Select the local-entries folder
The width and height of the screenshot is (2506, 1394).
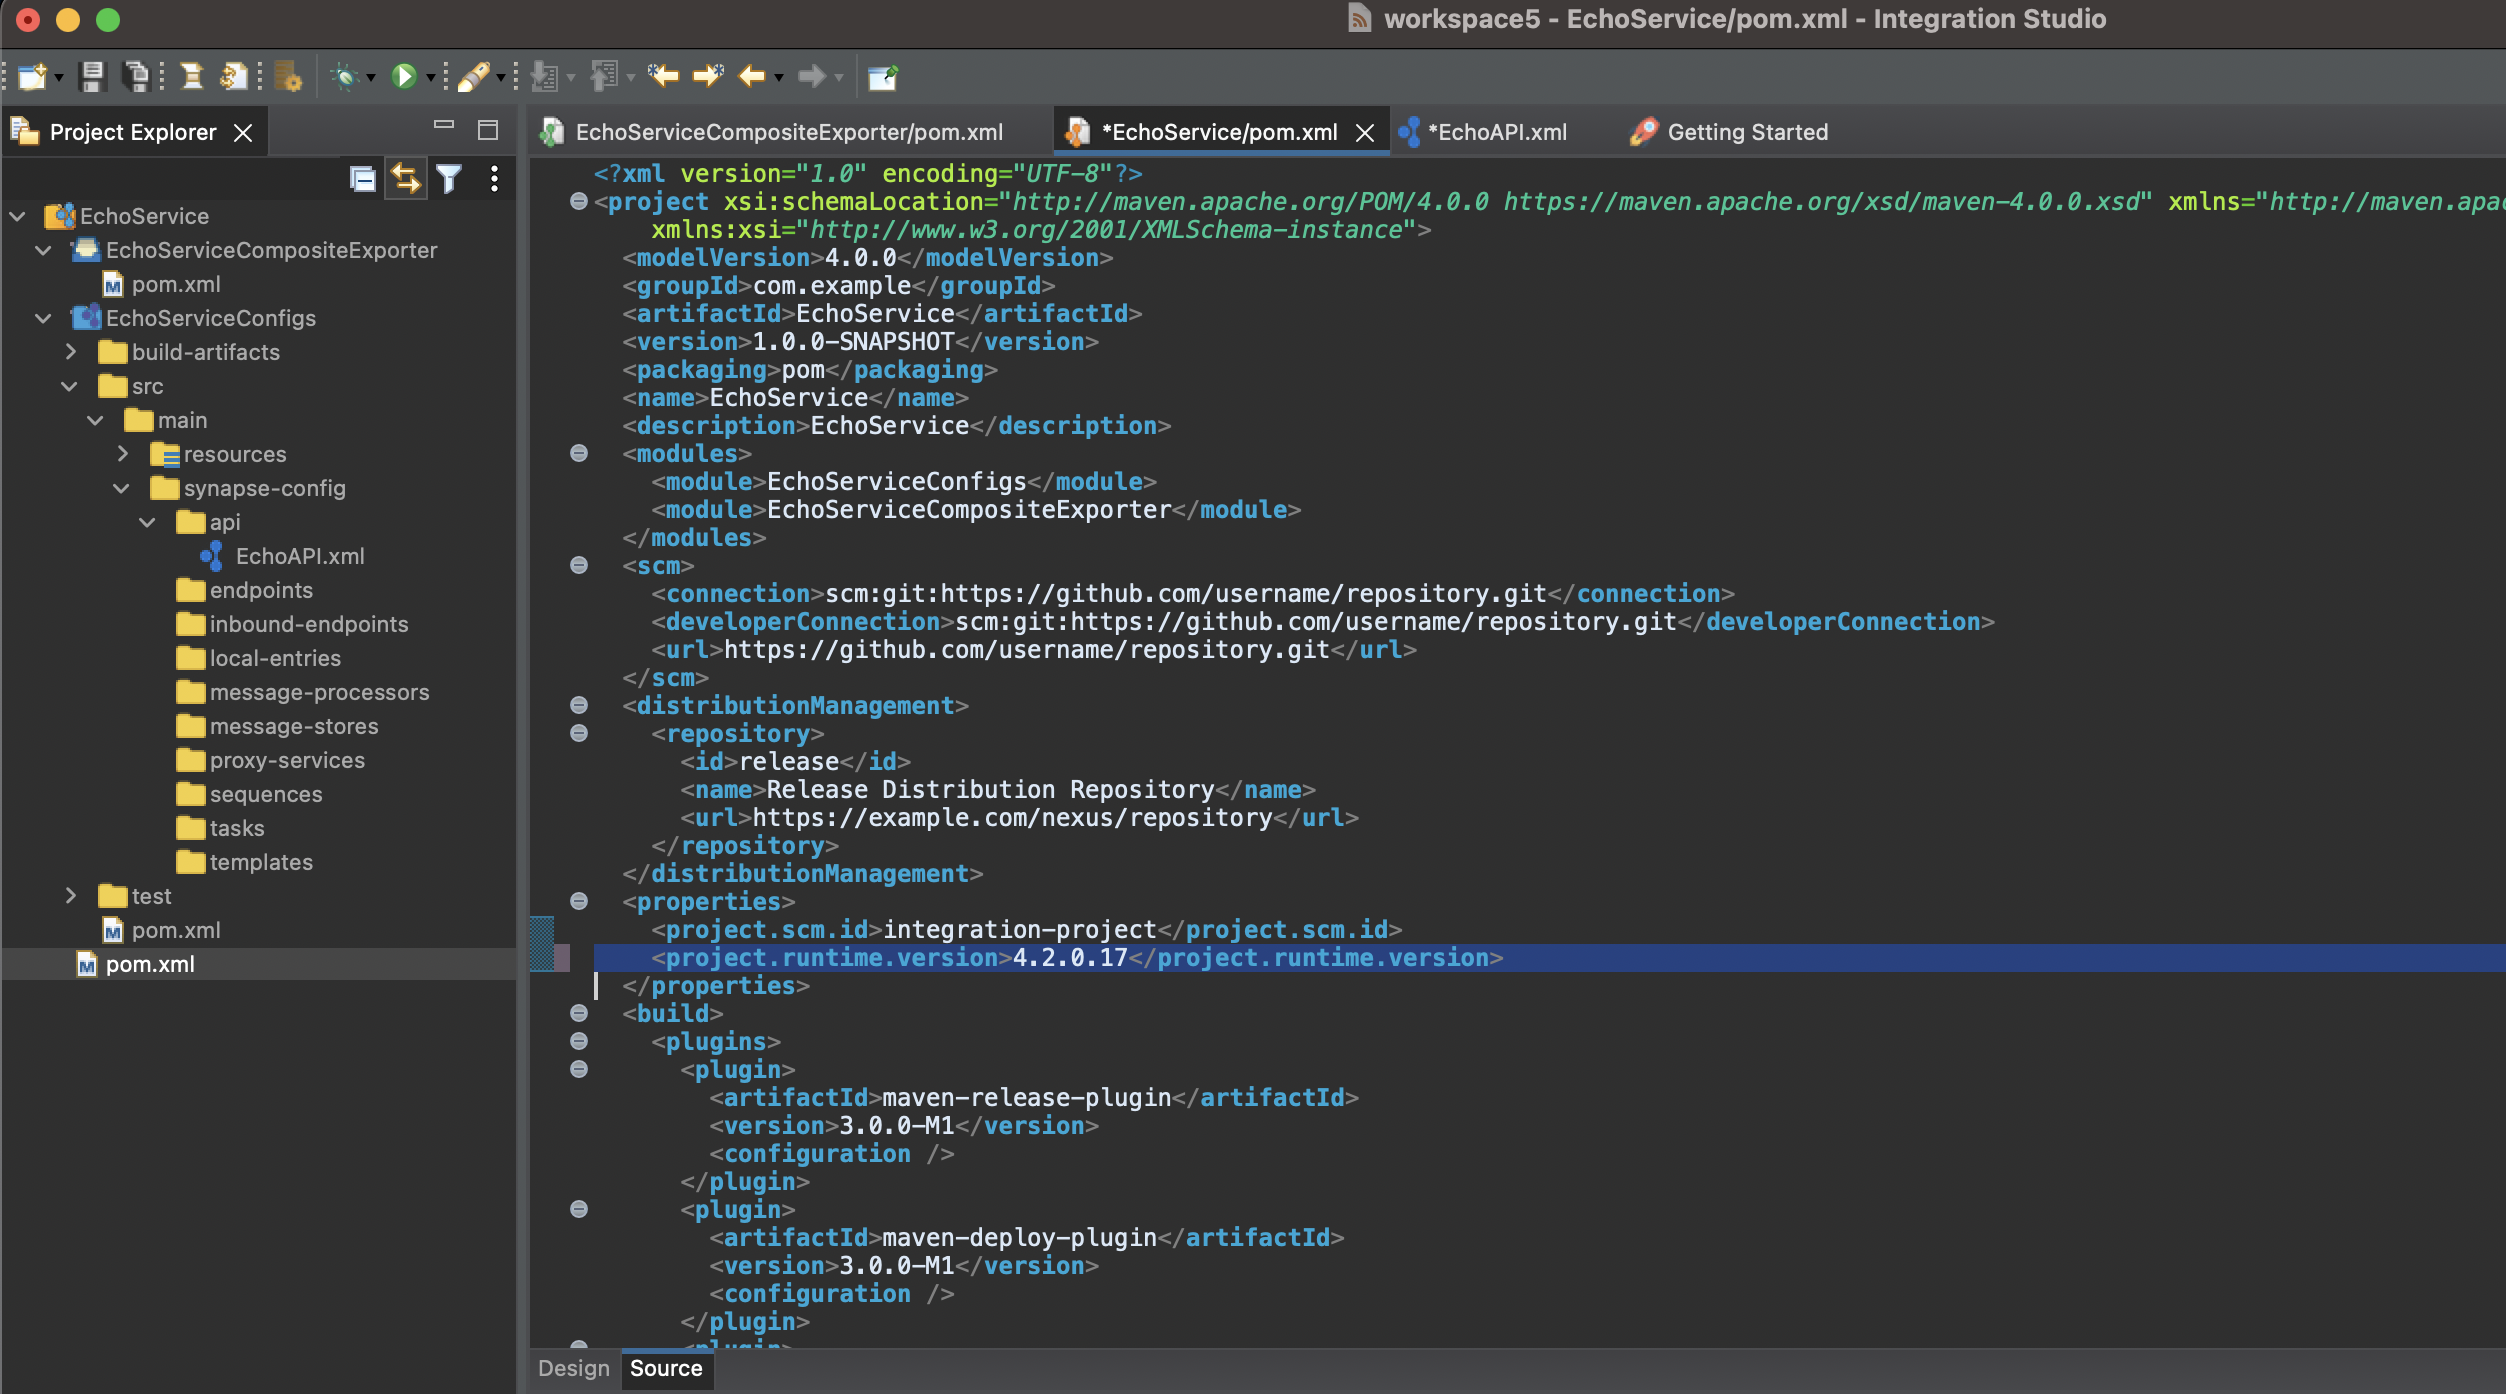point(275,658)
